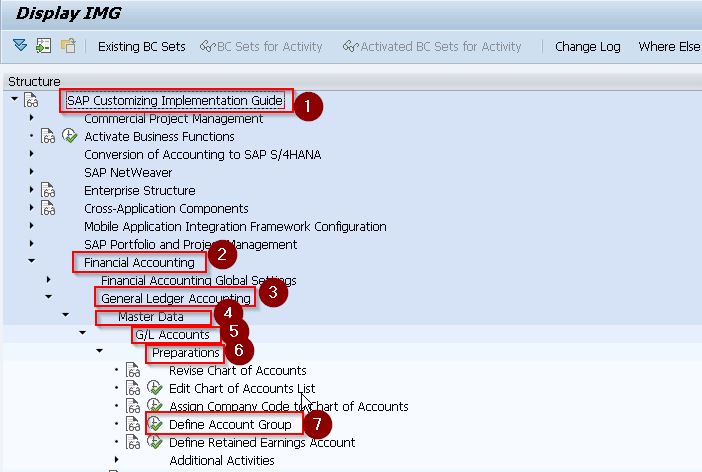Expand Mobile Application Integration Framework Configuration
The height and width of the screenshot is (472, 702).
pyautogui.click(x=31, y=225)
